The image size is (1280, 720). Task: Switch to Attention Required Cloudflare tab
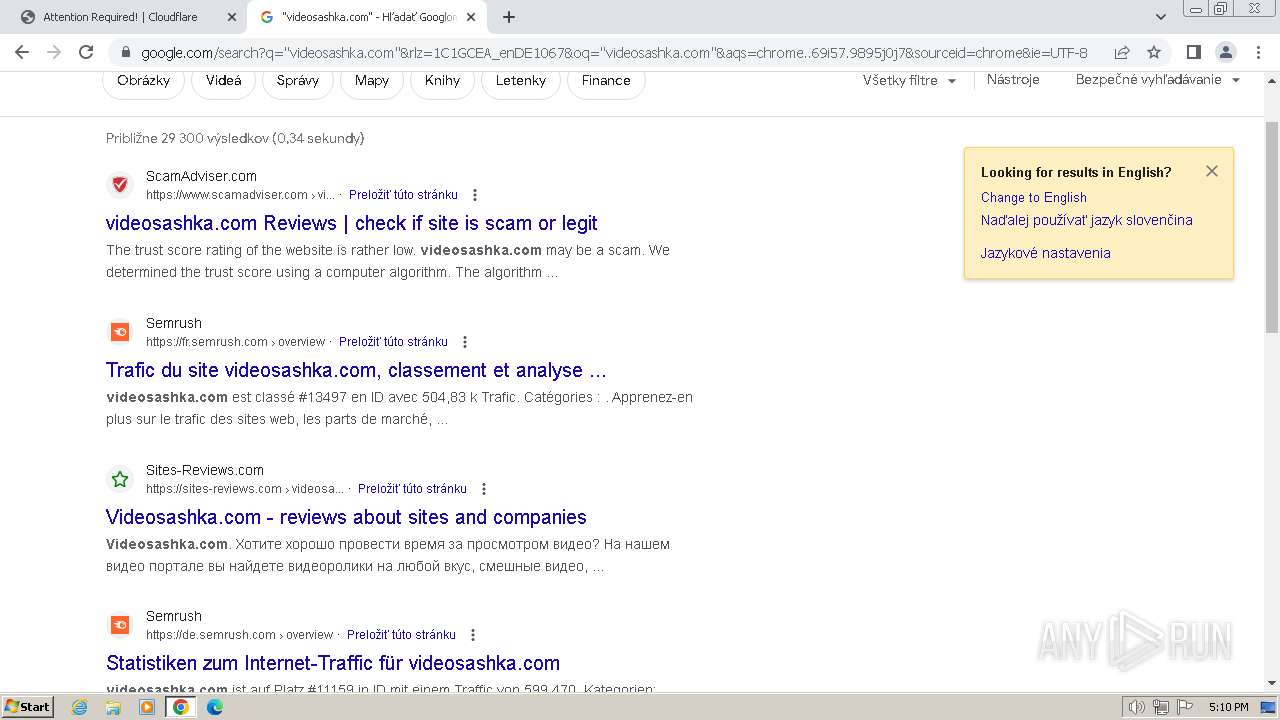125,17
